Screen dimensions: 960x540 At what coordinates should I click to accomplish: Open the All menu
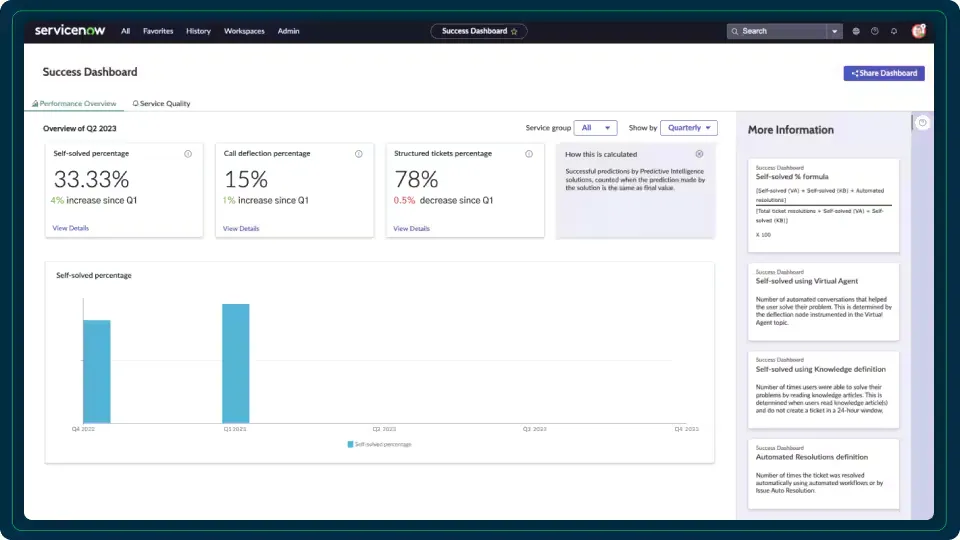pyautogui.click(x=126, y=31)
